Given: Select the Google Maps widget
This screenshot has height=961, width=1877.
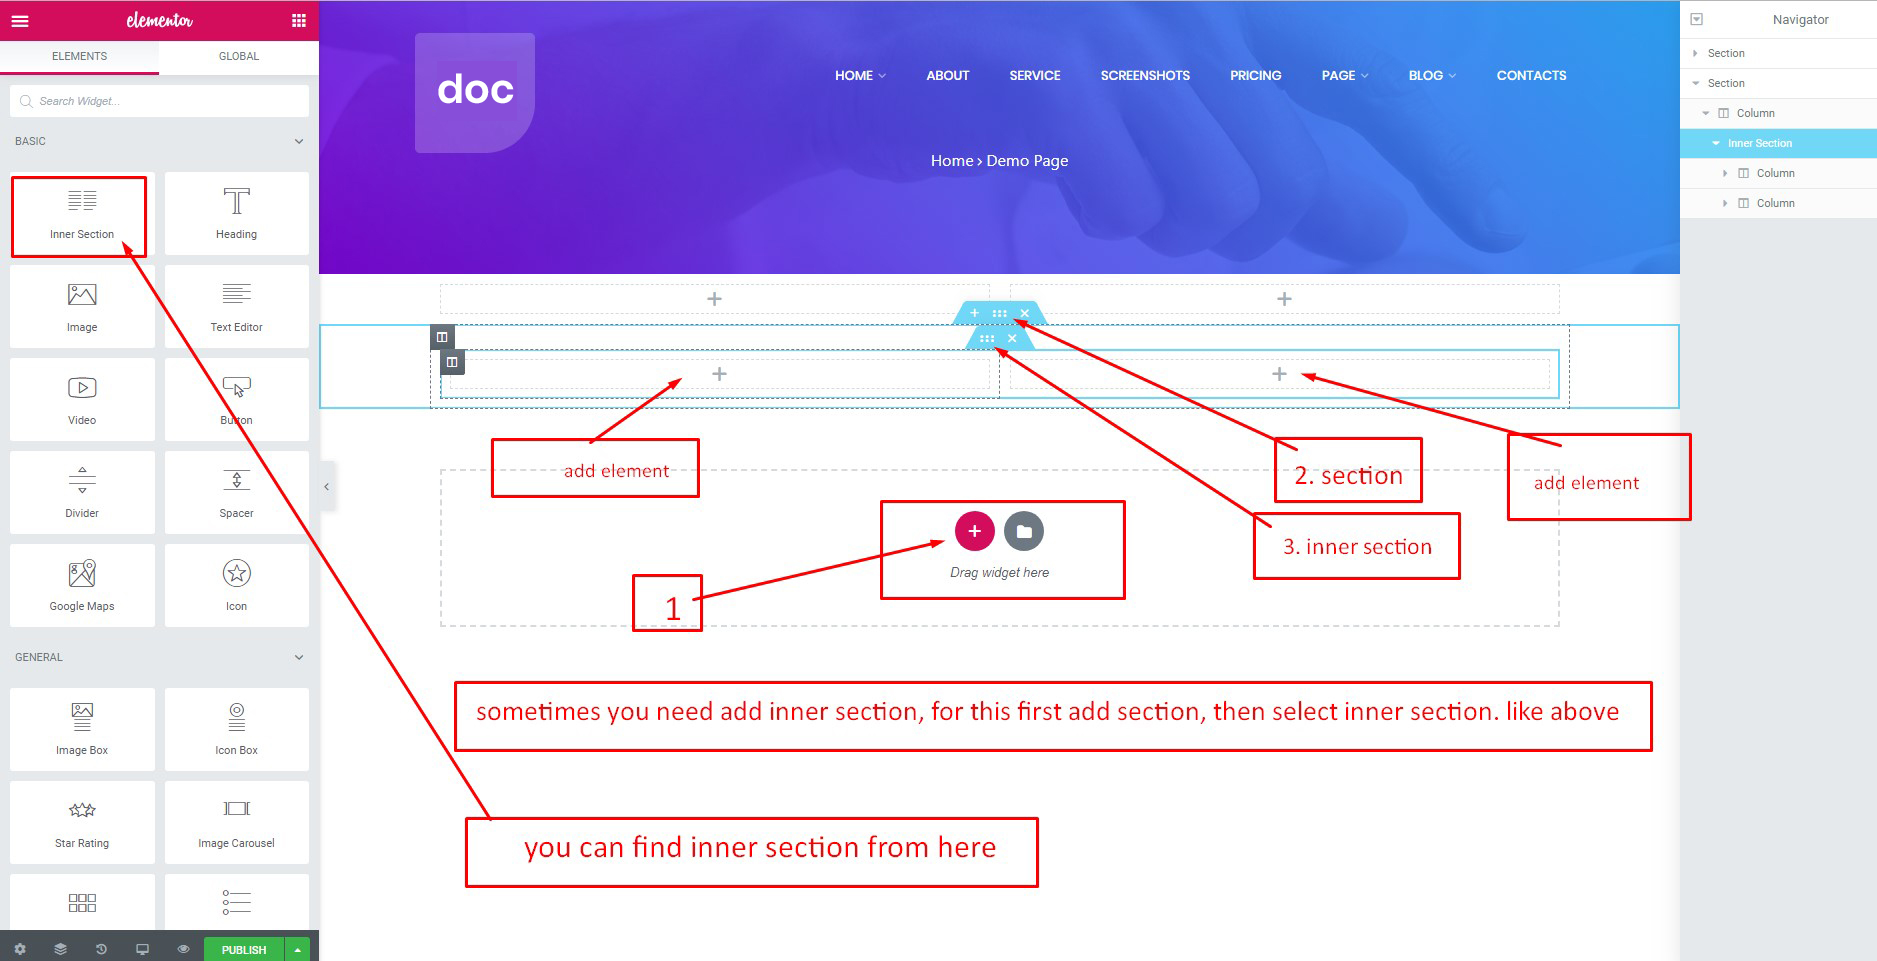Looking at the screenshot, I should coord(82,586).
